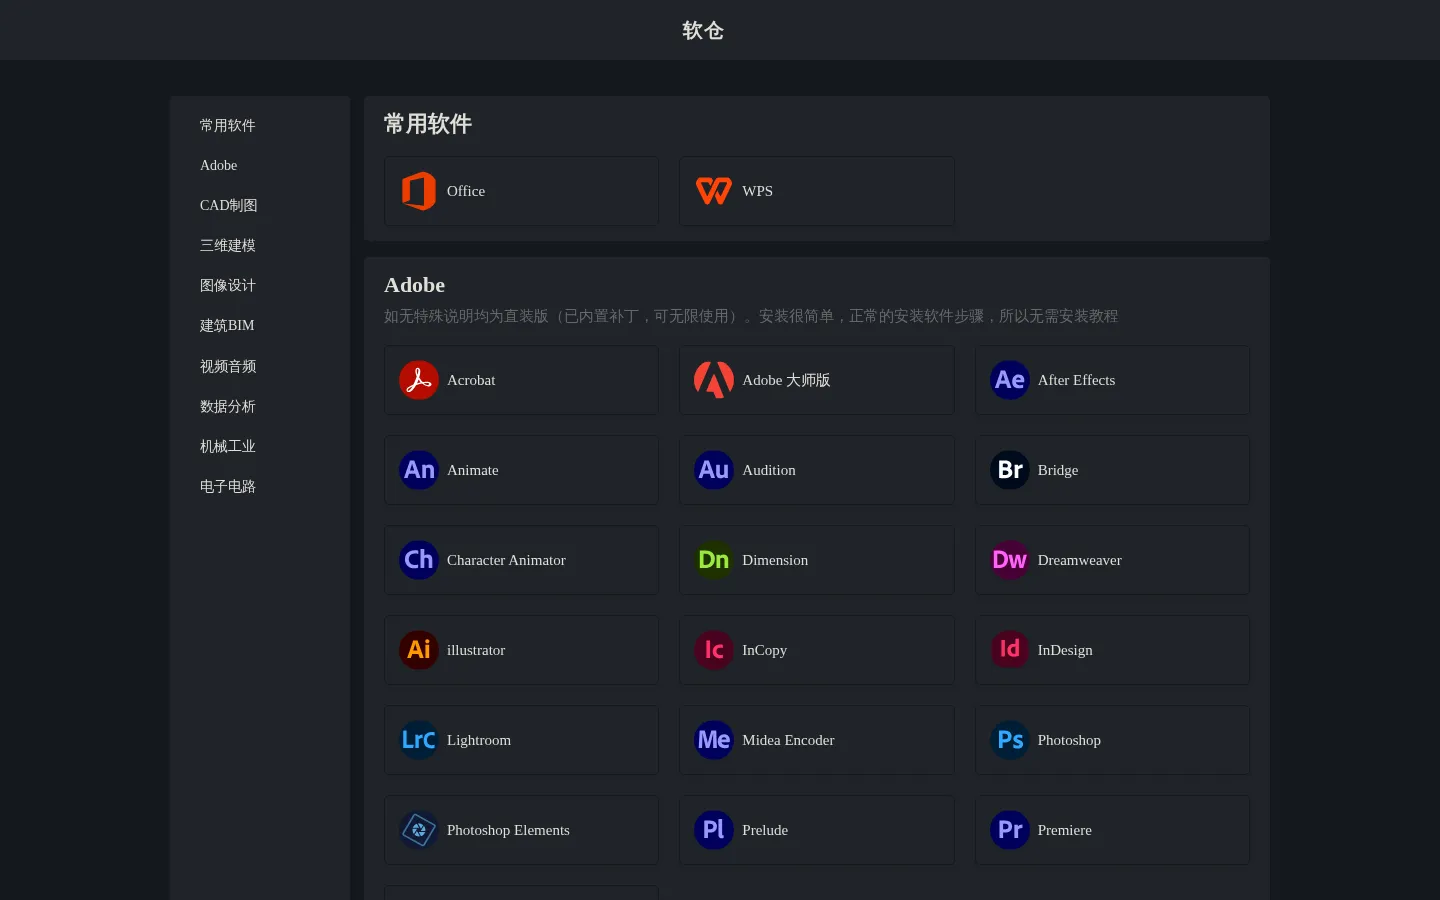Click the 软仓 site title

703,30
